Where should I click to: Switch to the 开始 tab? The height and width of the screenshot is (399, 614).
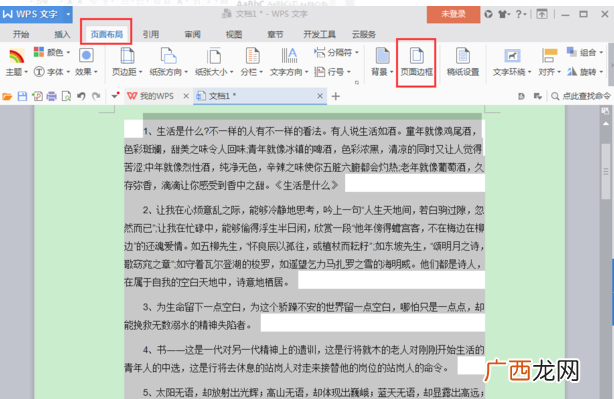(x=21, y=34)
